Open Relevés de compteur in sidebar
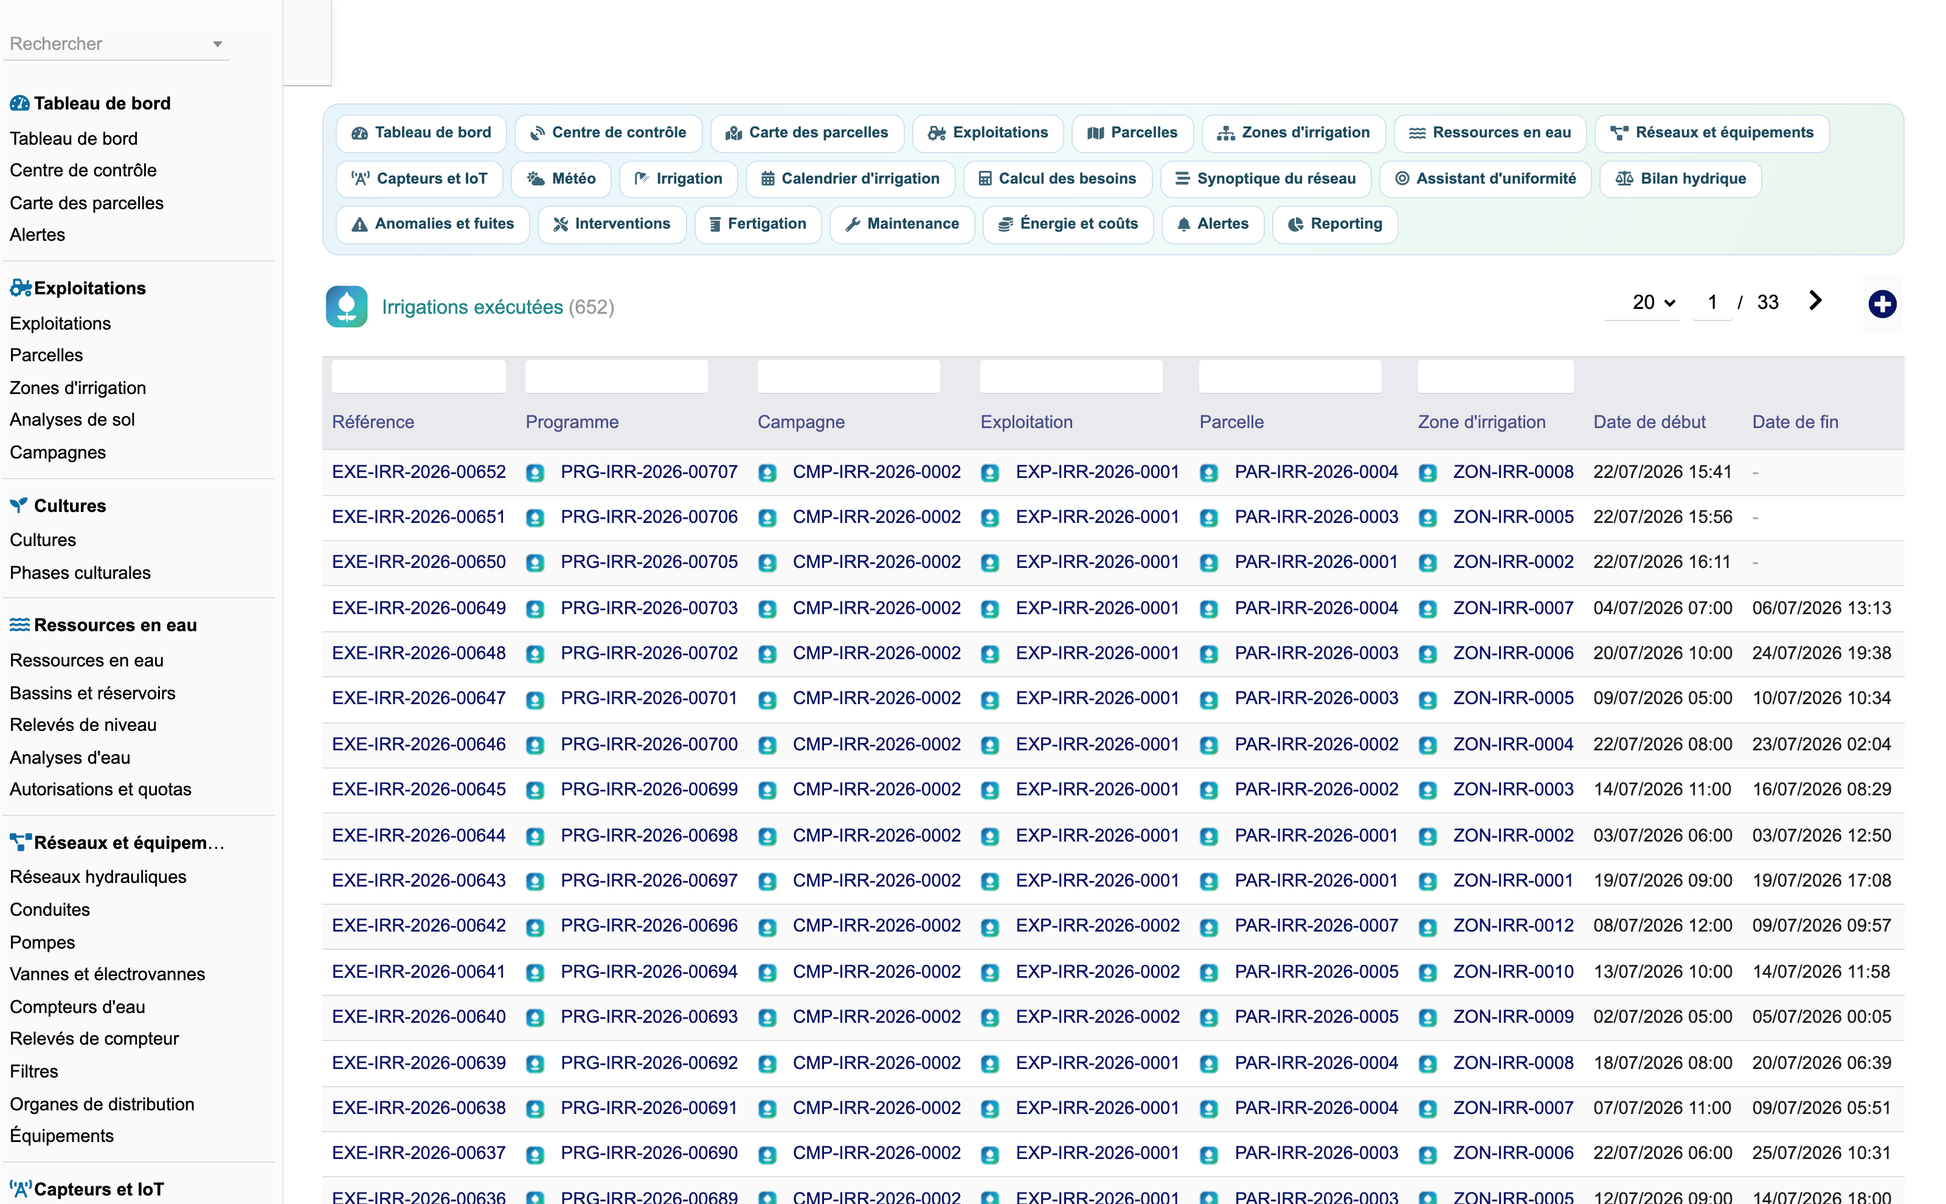The image size is (1946, 1204). tap(94, 1039)
